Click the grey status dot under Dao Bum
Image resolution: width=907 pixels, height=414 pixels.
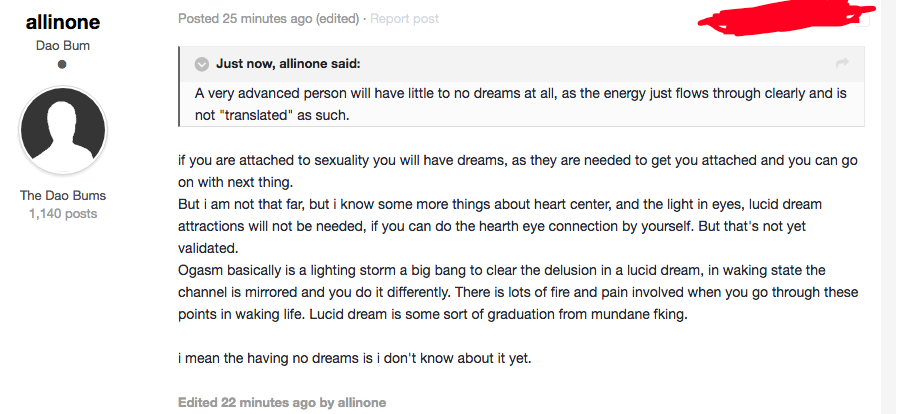coord(62,64)
